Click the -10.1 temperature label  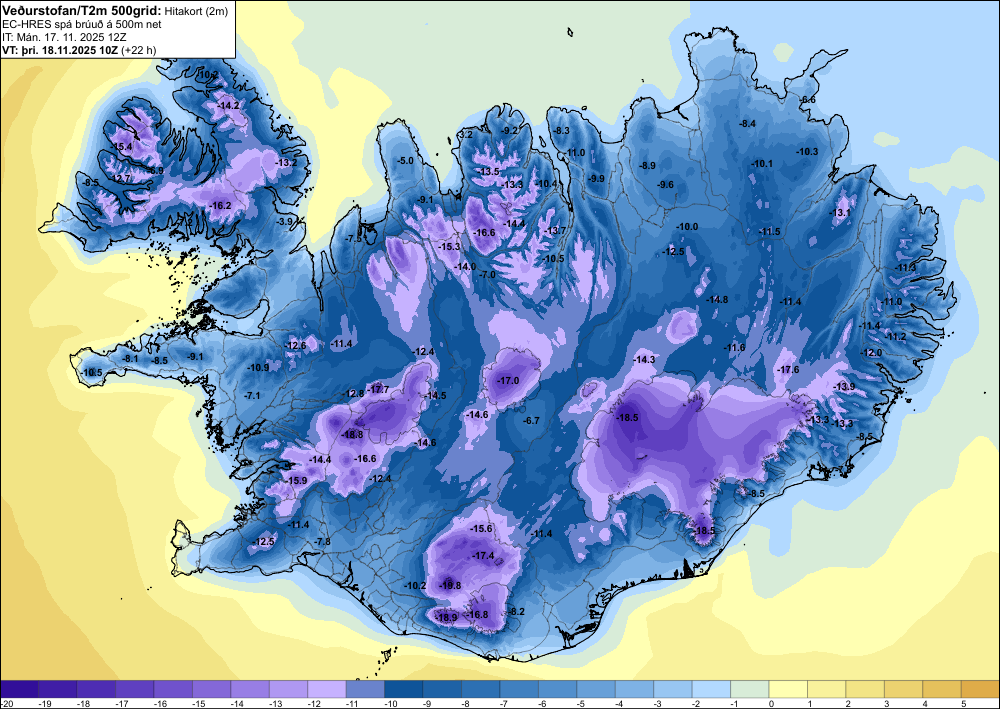762,164
